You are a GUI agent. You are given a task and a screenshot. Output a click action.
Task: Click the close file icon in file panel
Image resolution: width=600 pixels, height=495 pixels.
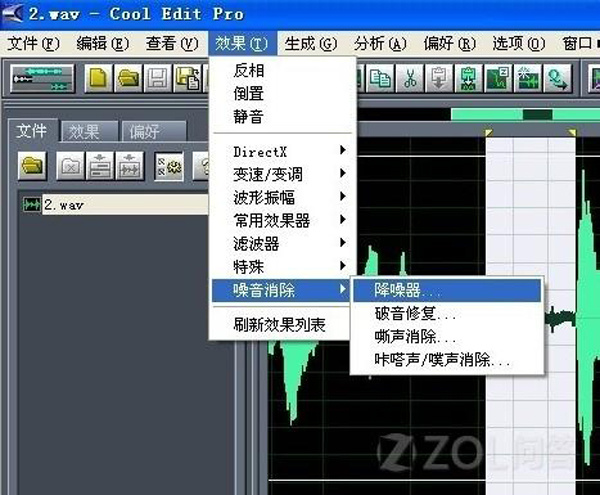click(x=70, y=165)
